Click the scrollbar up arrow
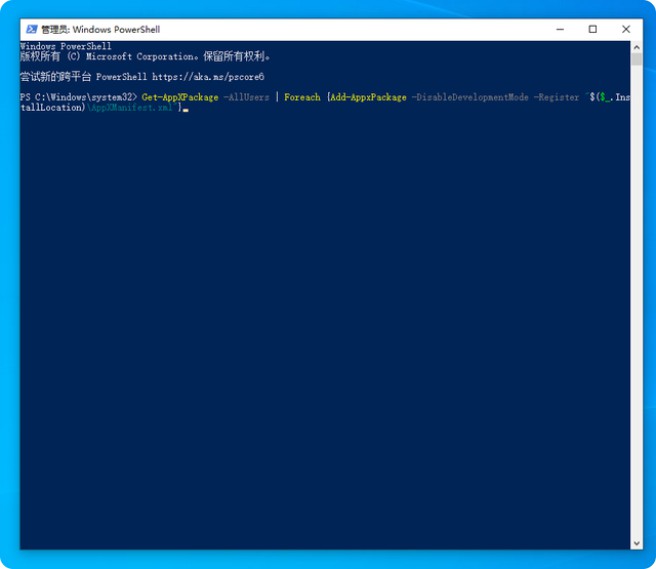 [635, 48]
